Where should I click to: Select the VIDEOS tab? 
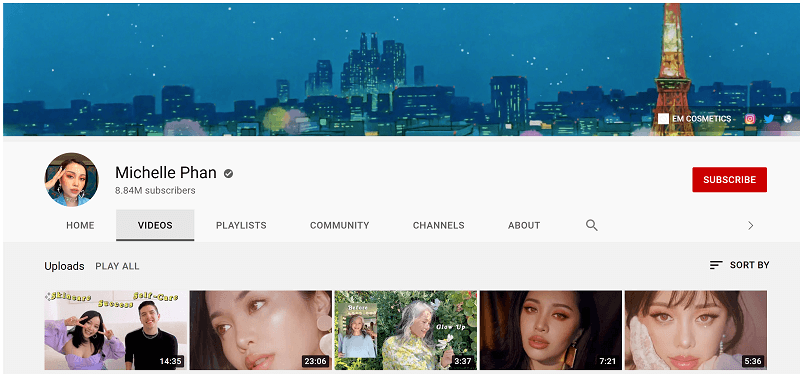pos(155,225)
